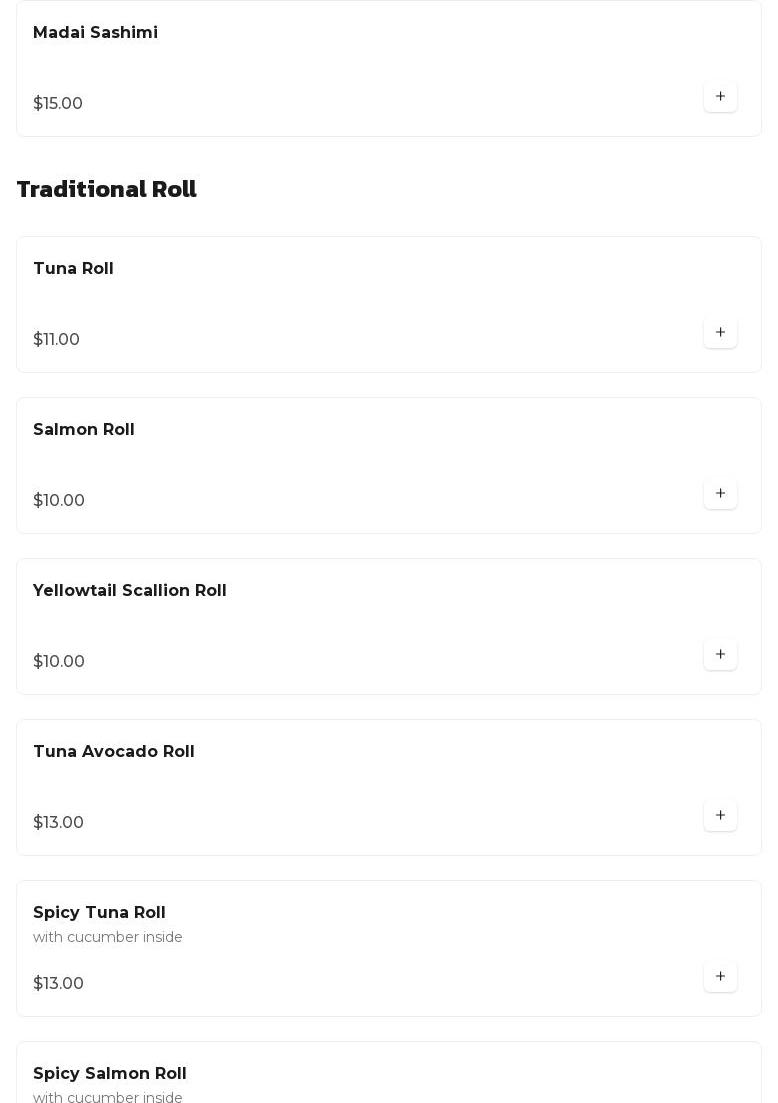This screenshot has width=778, height=1103.
Task: Open the Salmon Roll item title
Action: click(84, 430)
